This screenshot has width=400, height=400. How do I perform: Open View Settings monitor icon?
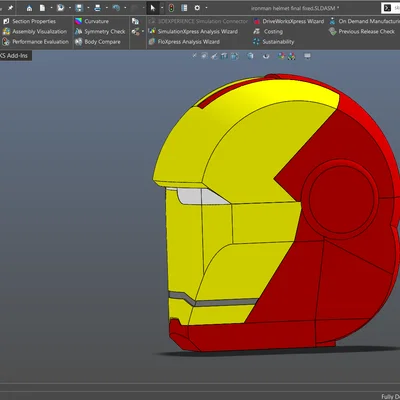307,56
